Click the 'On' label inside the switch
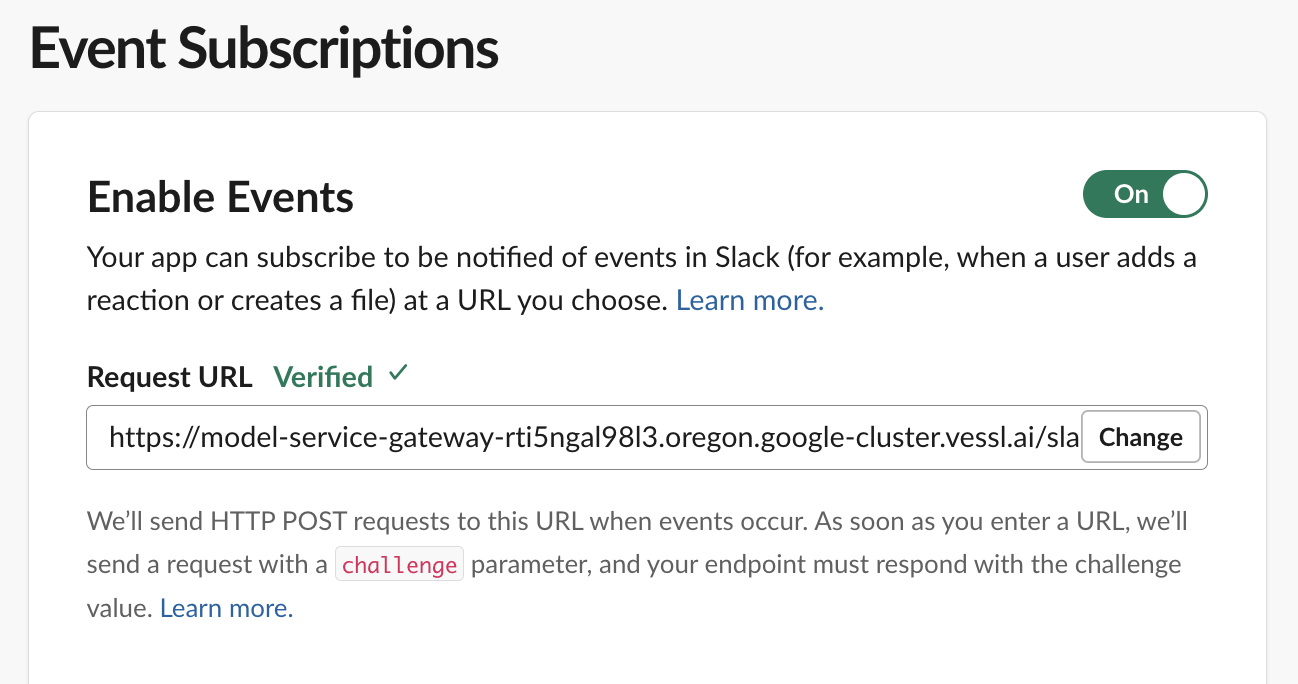Screen dimensions: 1298x684 [1130, 194]
